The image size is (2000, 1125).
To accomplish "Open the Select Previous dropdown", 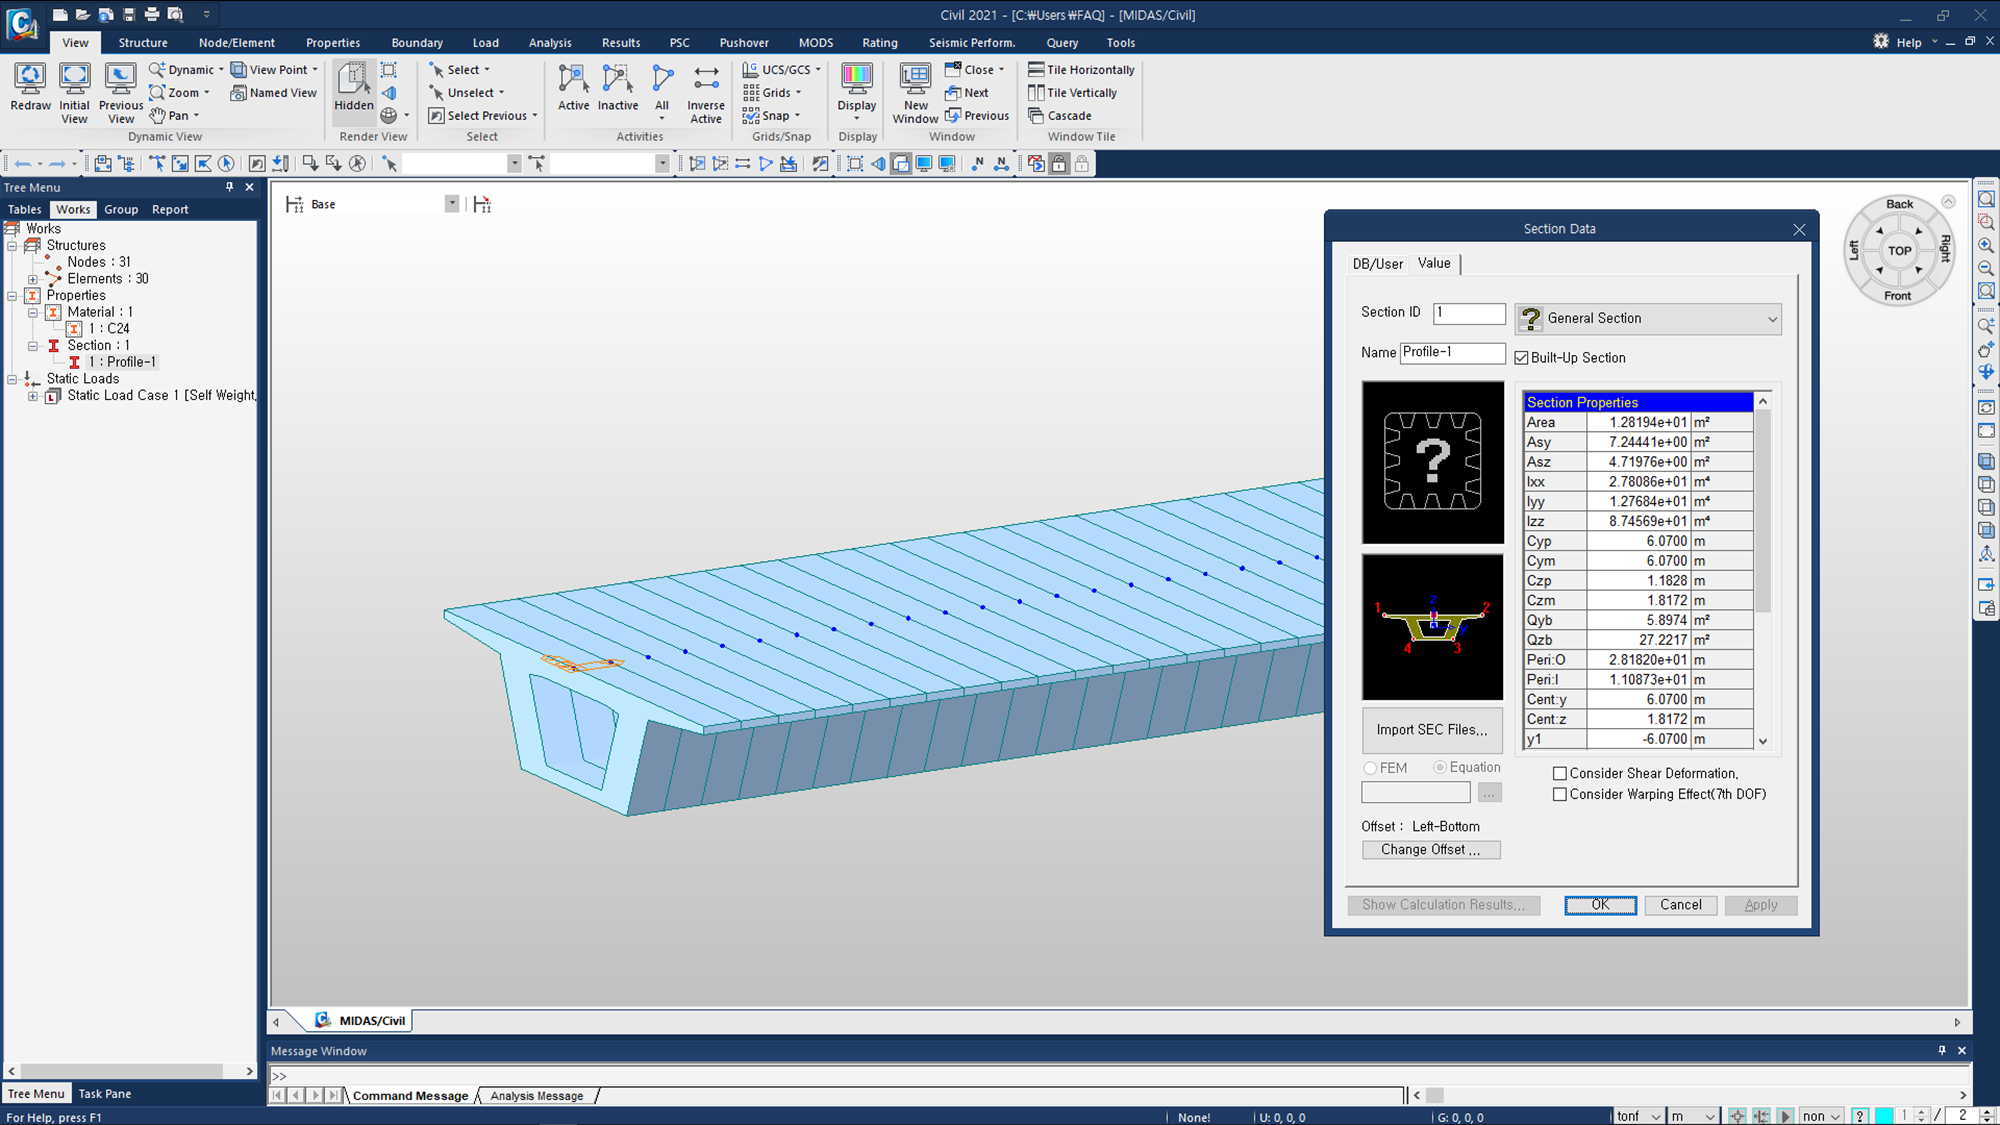I will 535,116.
